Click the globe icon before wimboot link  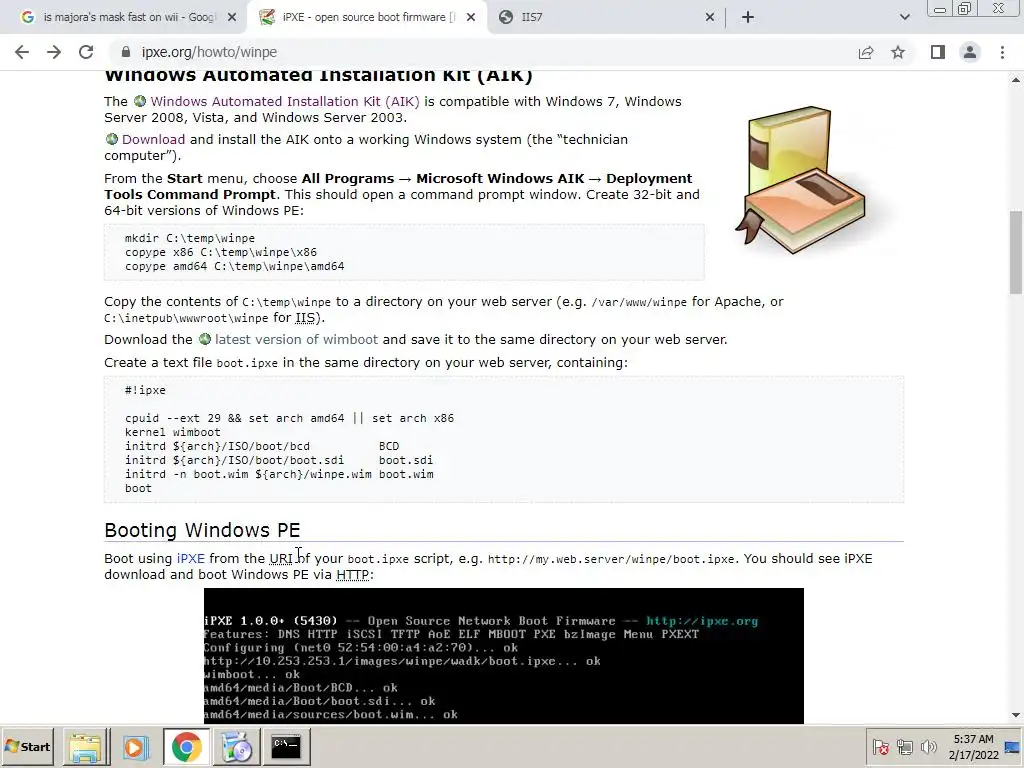tap(205, 339)
